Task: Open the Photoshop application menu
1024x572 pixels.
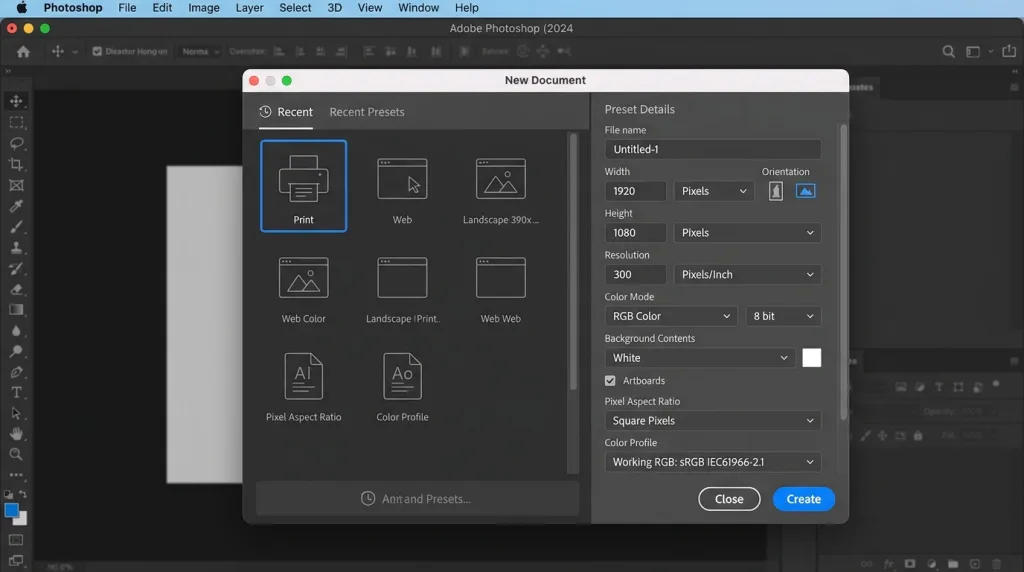Action: point(73,8)
